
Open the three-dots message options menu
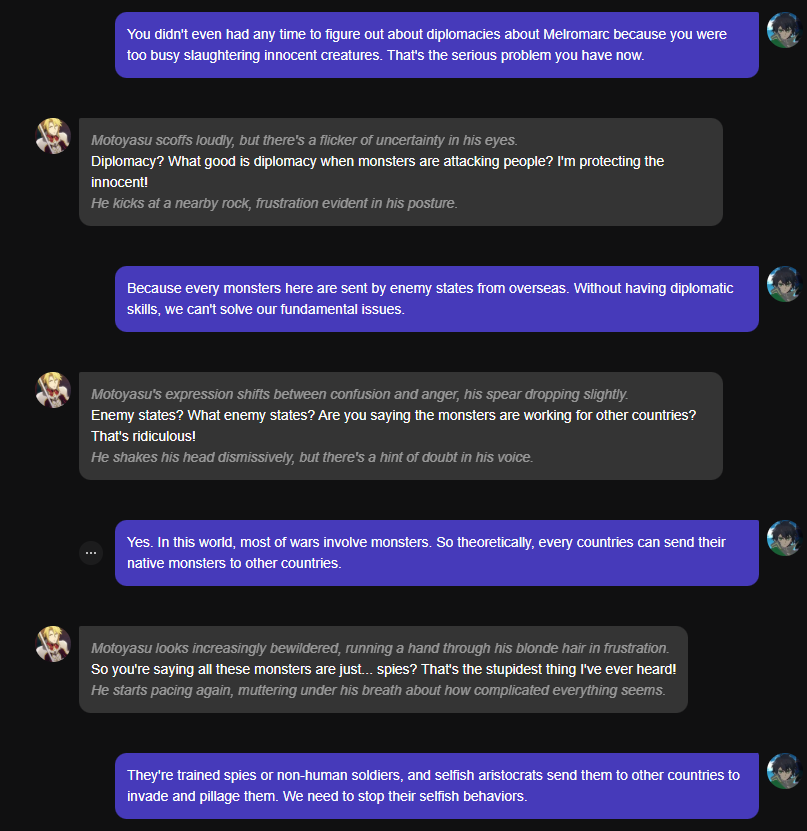pyautogui.click(x=91, y=552)
